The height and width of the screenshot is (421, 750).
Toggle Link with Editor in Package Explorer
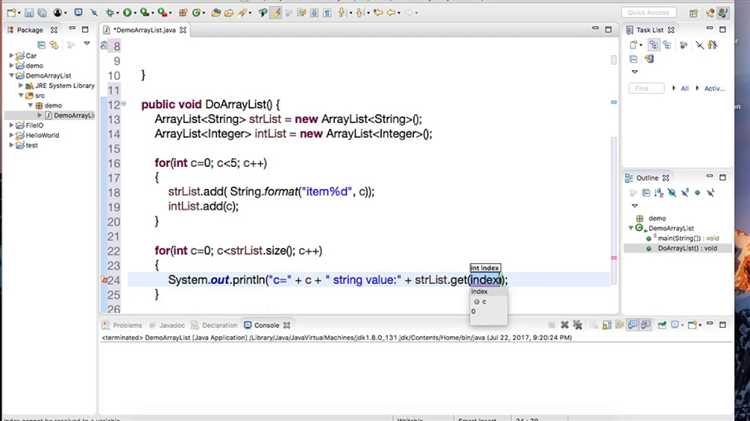tap(55, 45)
